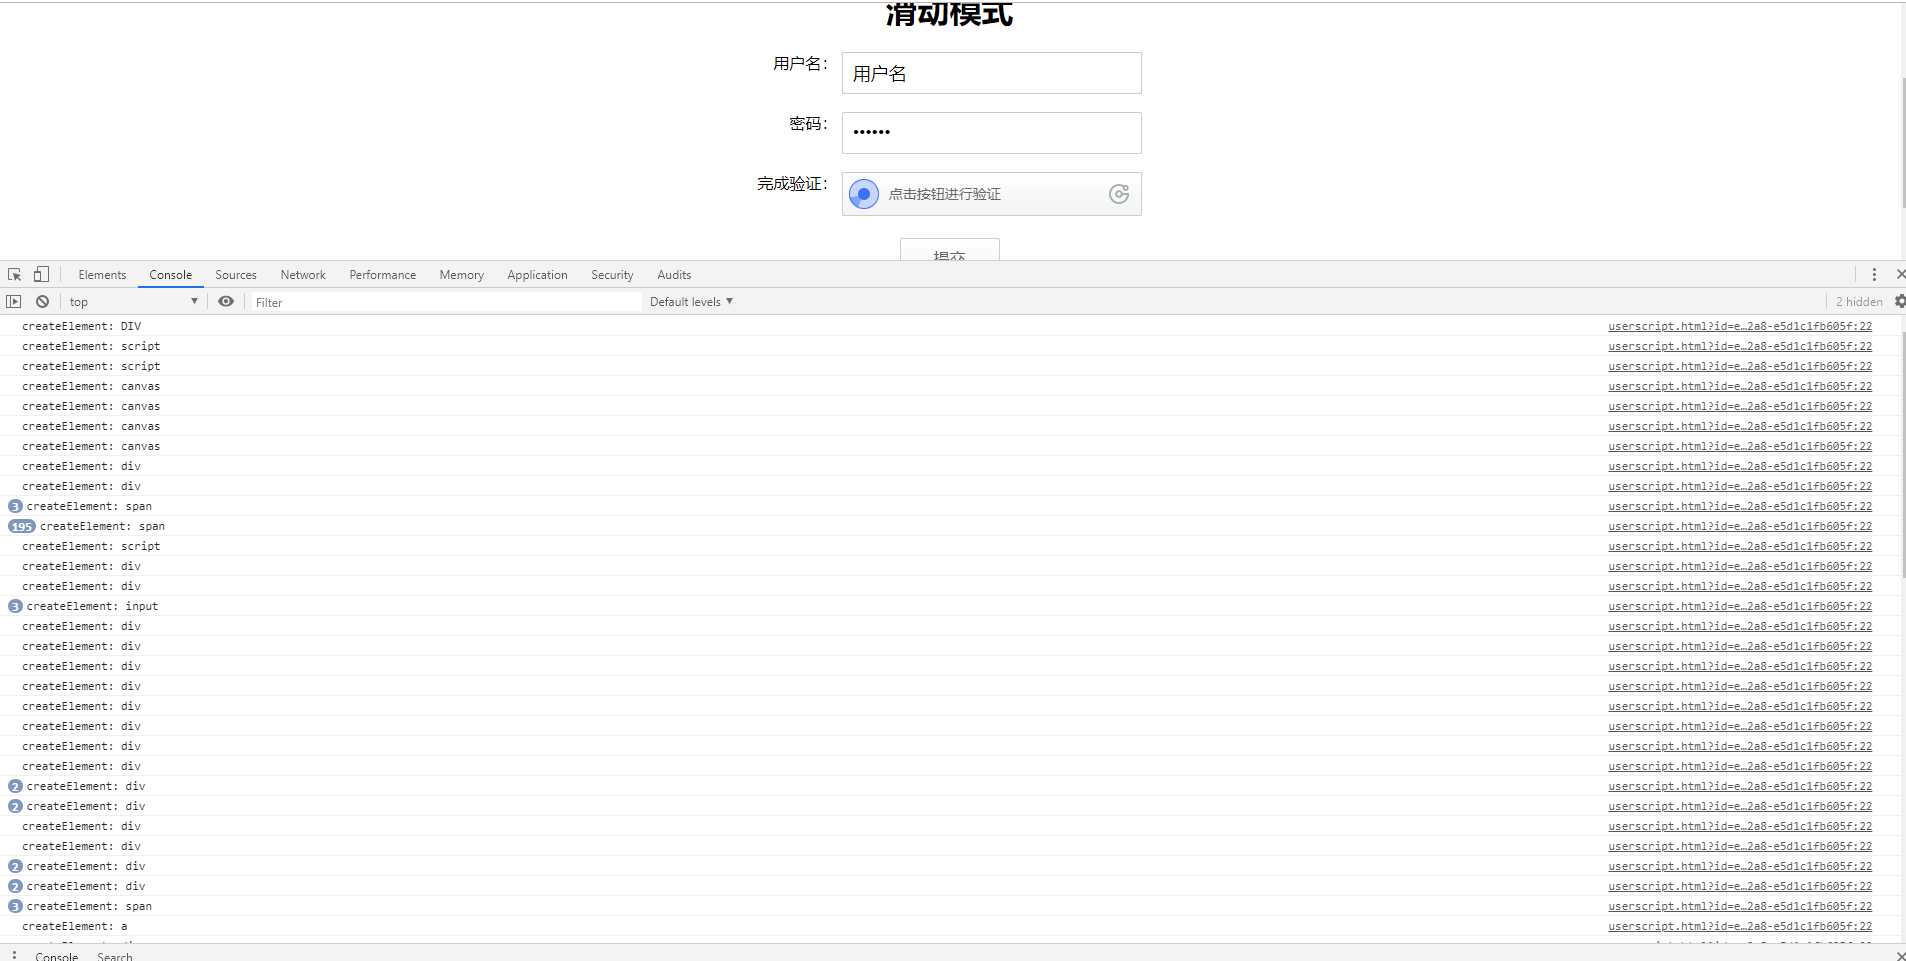Focus the 密码 password input field
The width and height of the screenshot is (1906, 961).
tap(991, 133)
